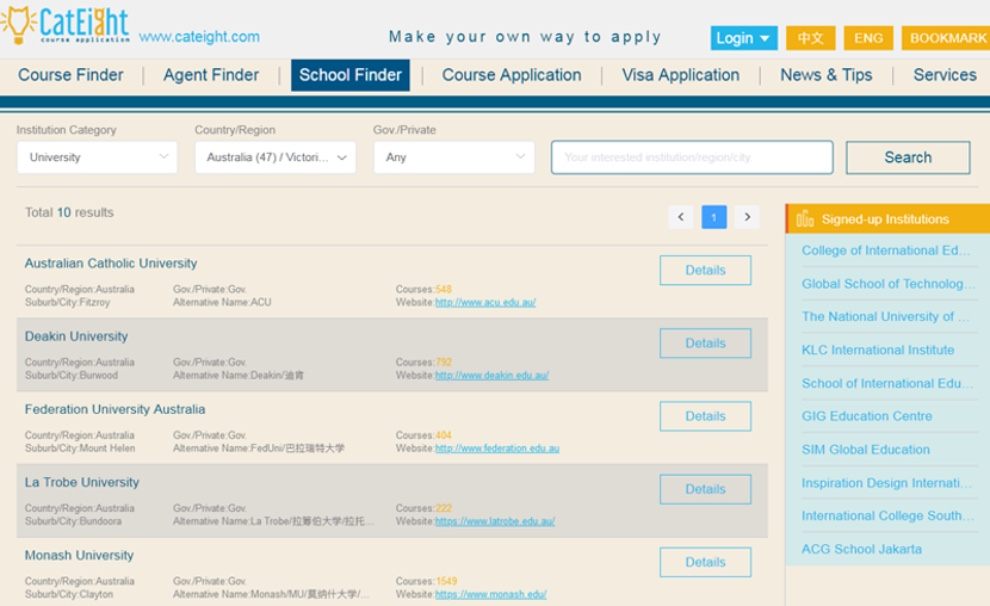Open KLC International Institute in sidebar
The width and height of the screenshot is (990, 606).
[x=877, y=350]
